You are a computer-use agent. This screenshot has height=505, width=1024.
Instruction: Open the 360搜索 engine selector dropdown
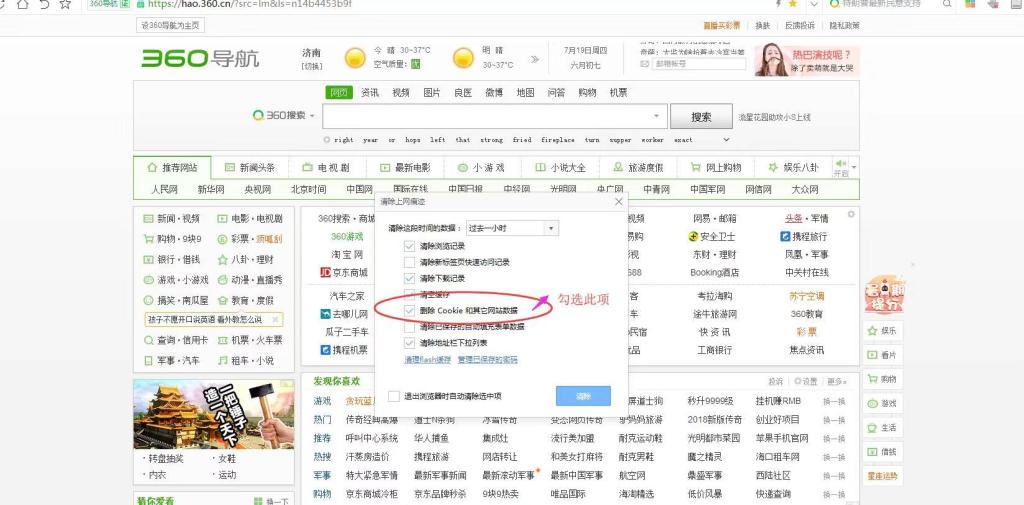point(312,116)
